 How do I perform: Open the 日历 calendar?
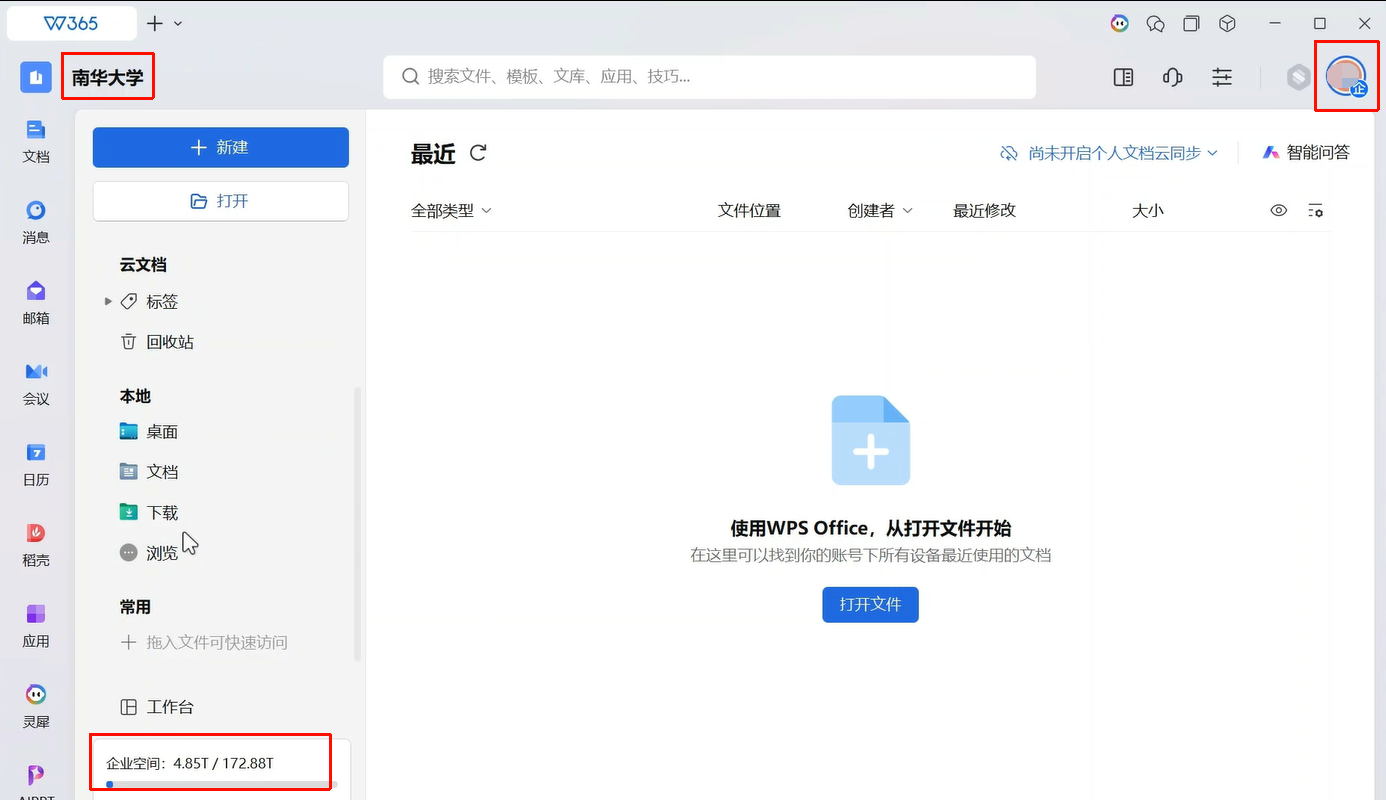(x=36, y=465)
